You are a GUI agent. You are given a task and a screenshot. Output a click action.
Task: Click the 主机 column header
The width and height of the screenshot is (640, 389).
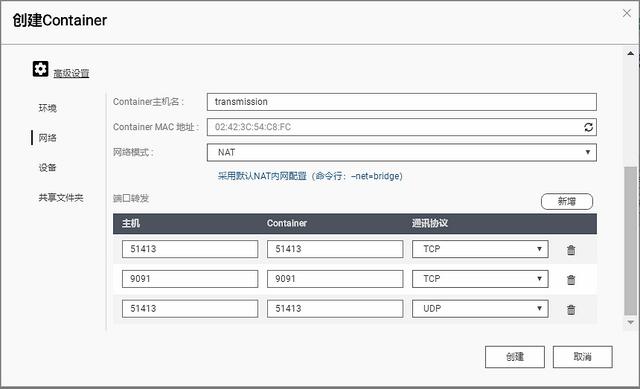pos(131,223)
